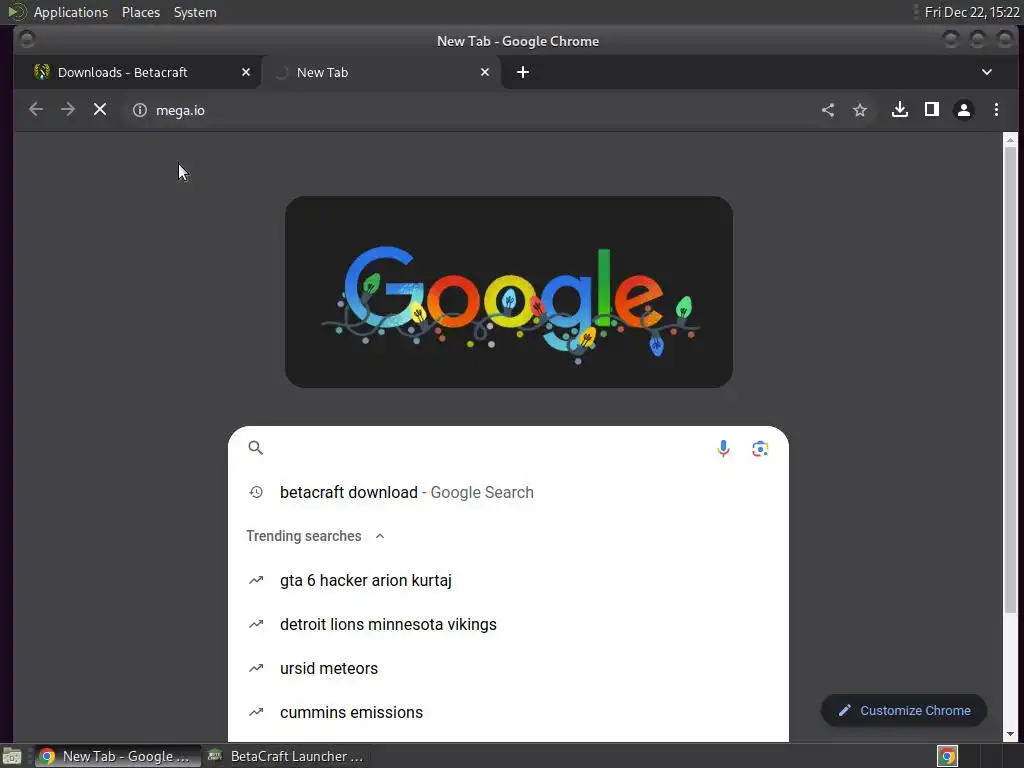Search for ursid meteors
The height and width of the screenshot is (768, 1024).
(508, 668)
